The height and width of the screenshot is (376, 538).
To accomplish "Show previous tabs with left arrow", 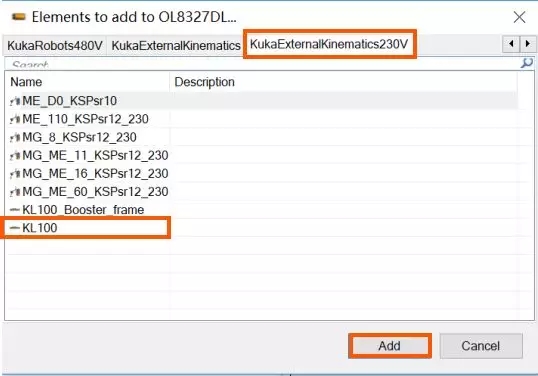I will pyautogui.click(x=511, y=44).
